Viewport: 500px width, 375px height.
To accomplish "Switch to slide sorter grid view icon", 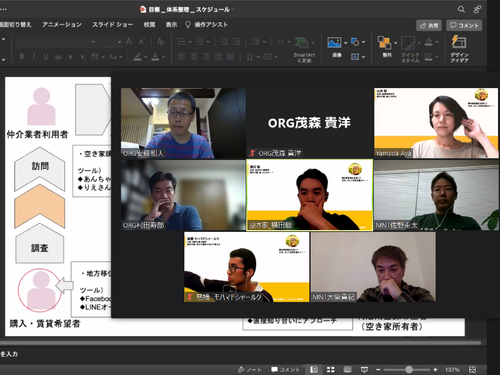I will [331, 369].
